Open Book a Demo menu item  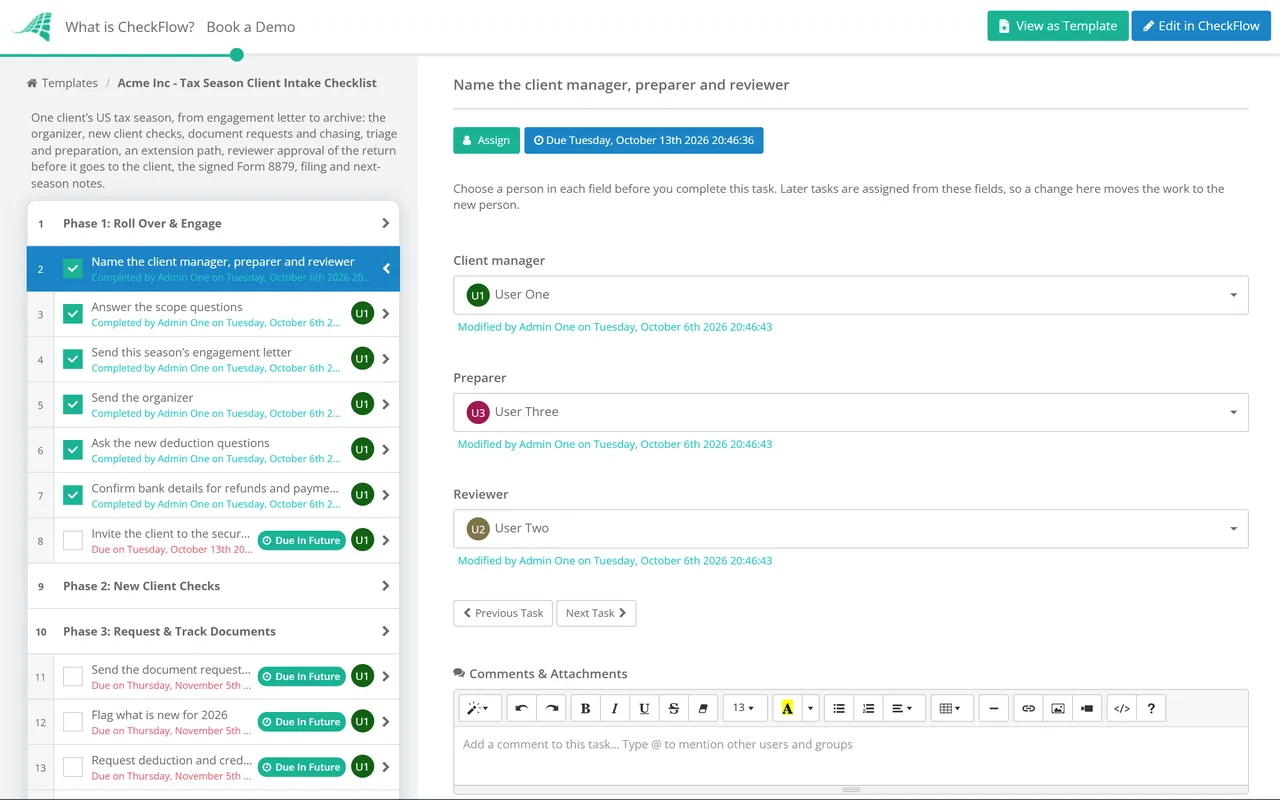(251, 27)
